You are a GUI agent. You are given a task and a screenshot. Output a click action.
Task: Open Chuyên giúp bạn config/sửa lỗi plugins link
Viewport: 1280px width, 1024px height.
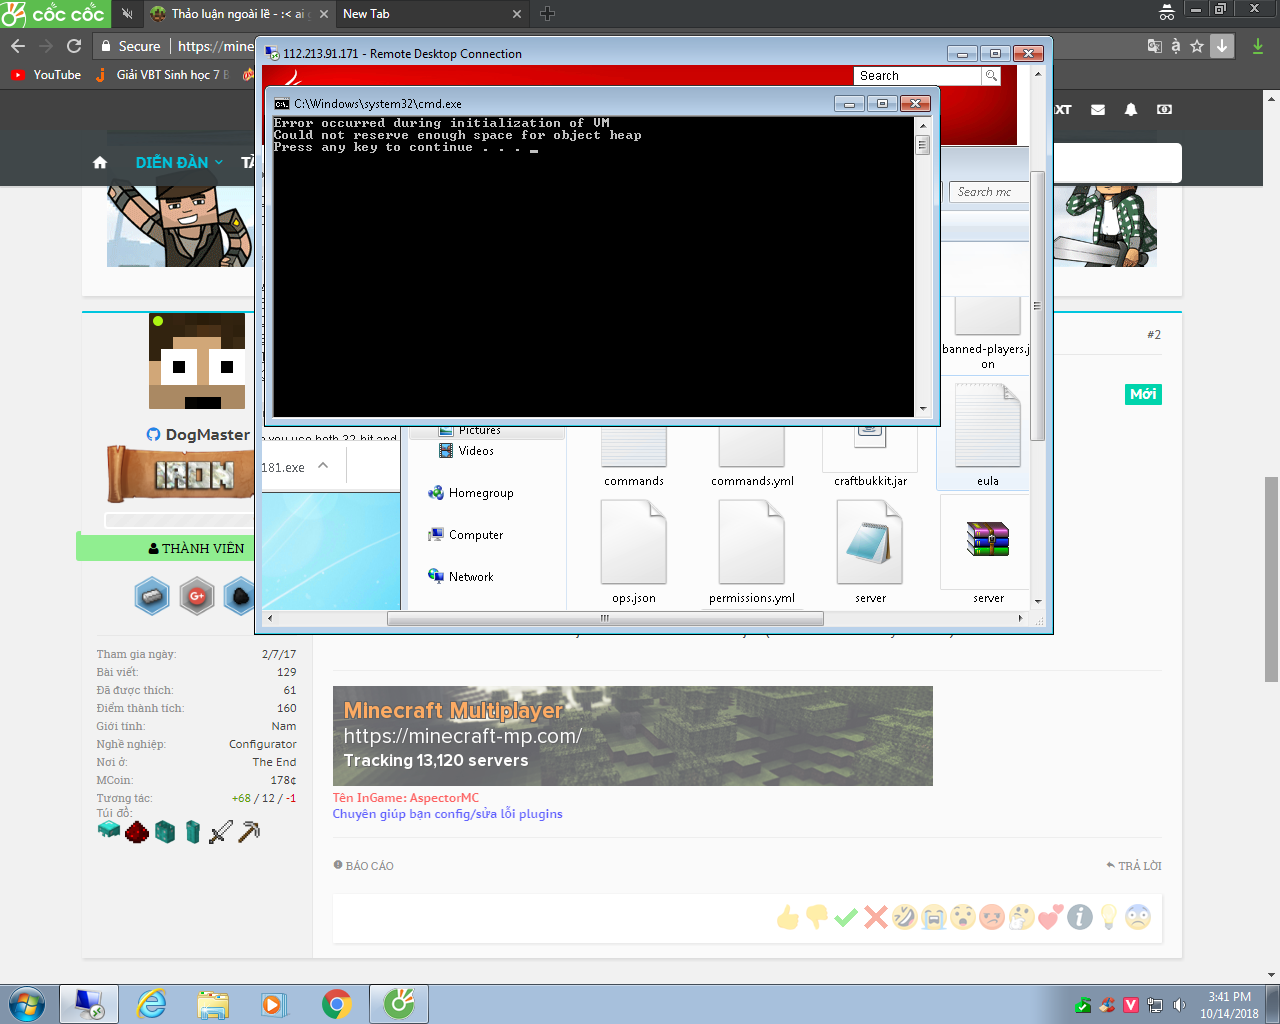click(448, 814)
